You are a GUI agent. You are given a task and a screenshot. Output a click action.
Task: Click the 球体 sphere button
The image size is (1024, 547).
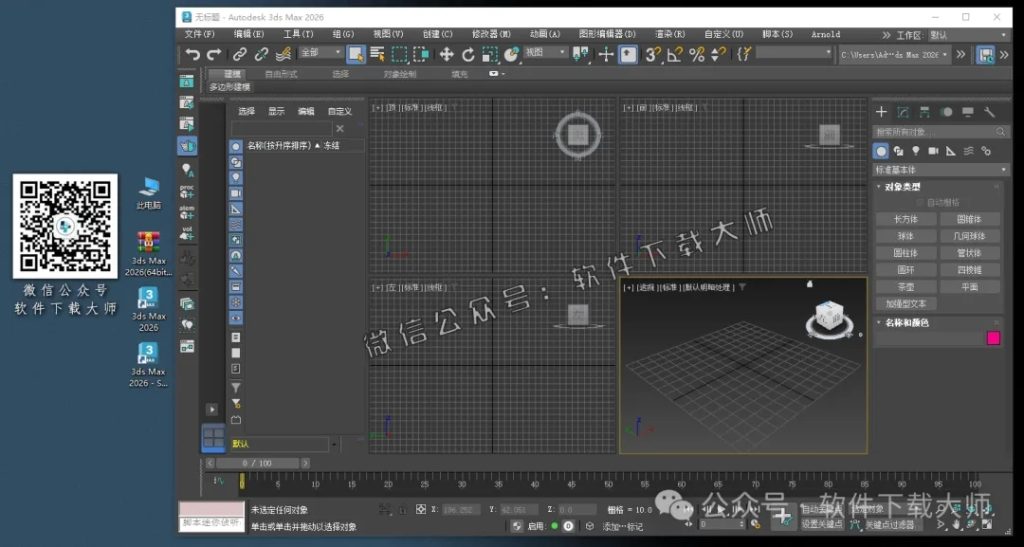(x=906, y=236)
